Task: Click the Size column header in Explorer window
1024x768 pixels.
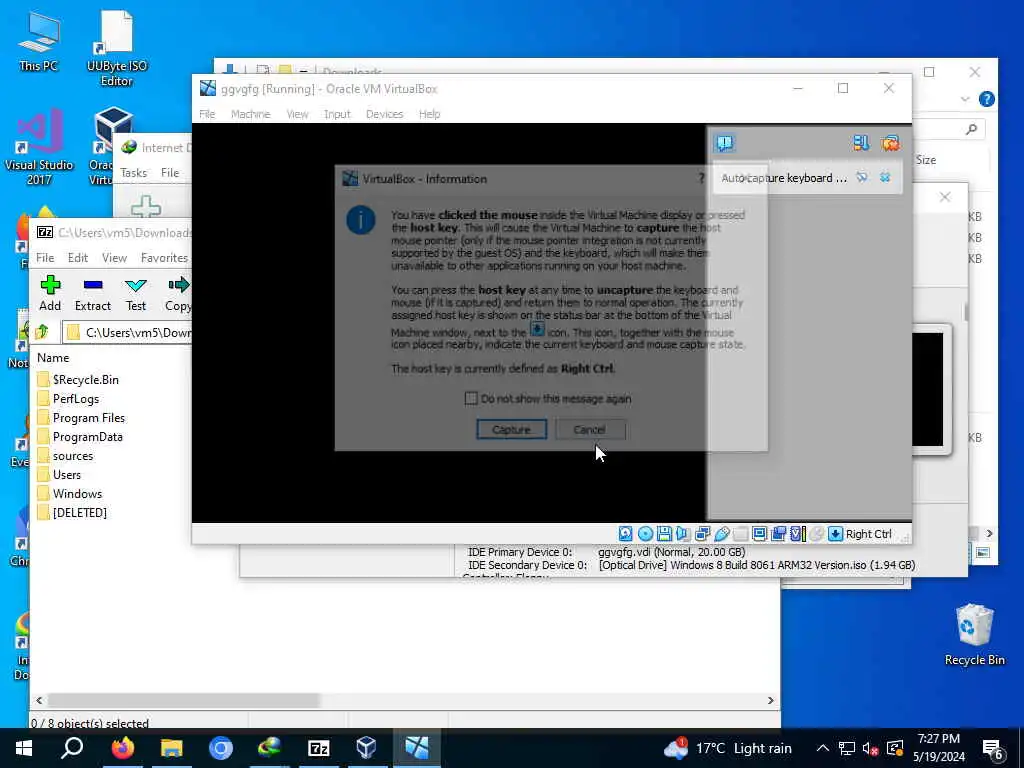Action: tap(925, 160)
